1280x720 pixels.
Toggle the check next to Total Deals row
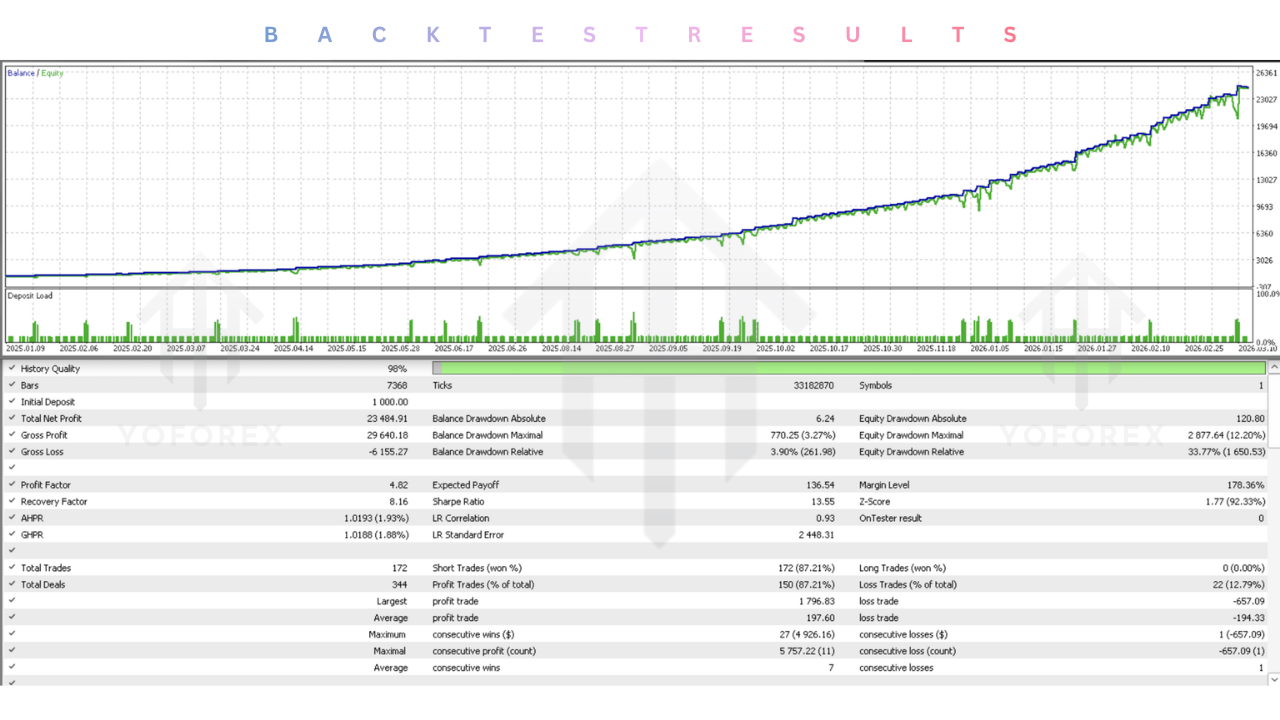[x=12, y=585]
